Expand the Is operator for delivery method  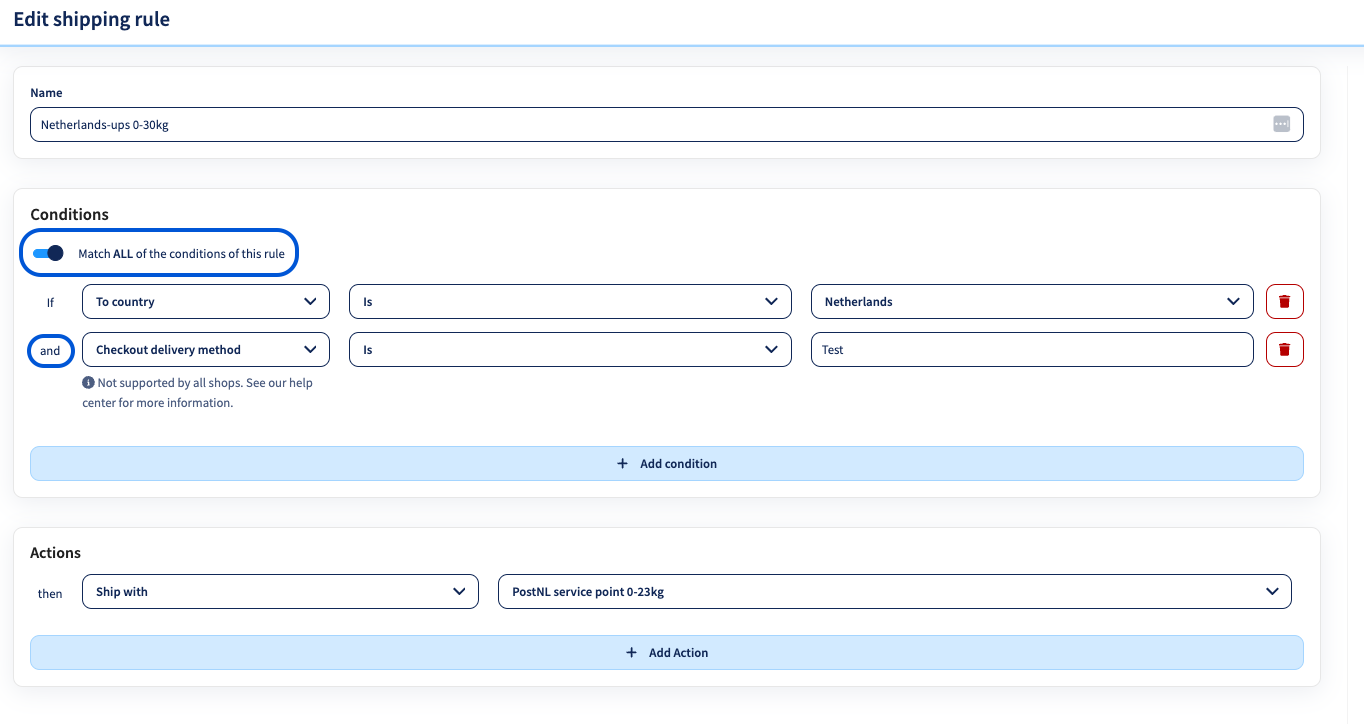pos(570,349)
